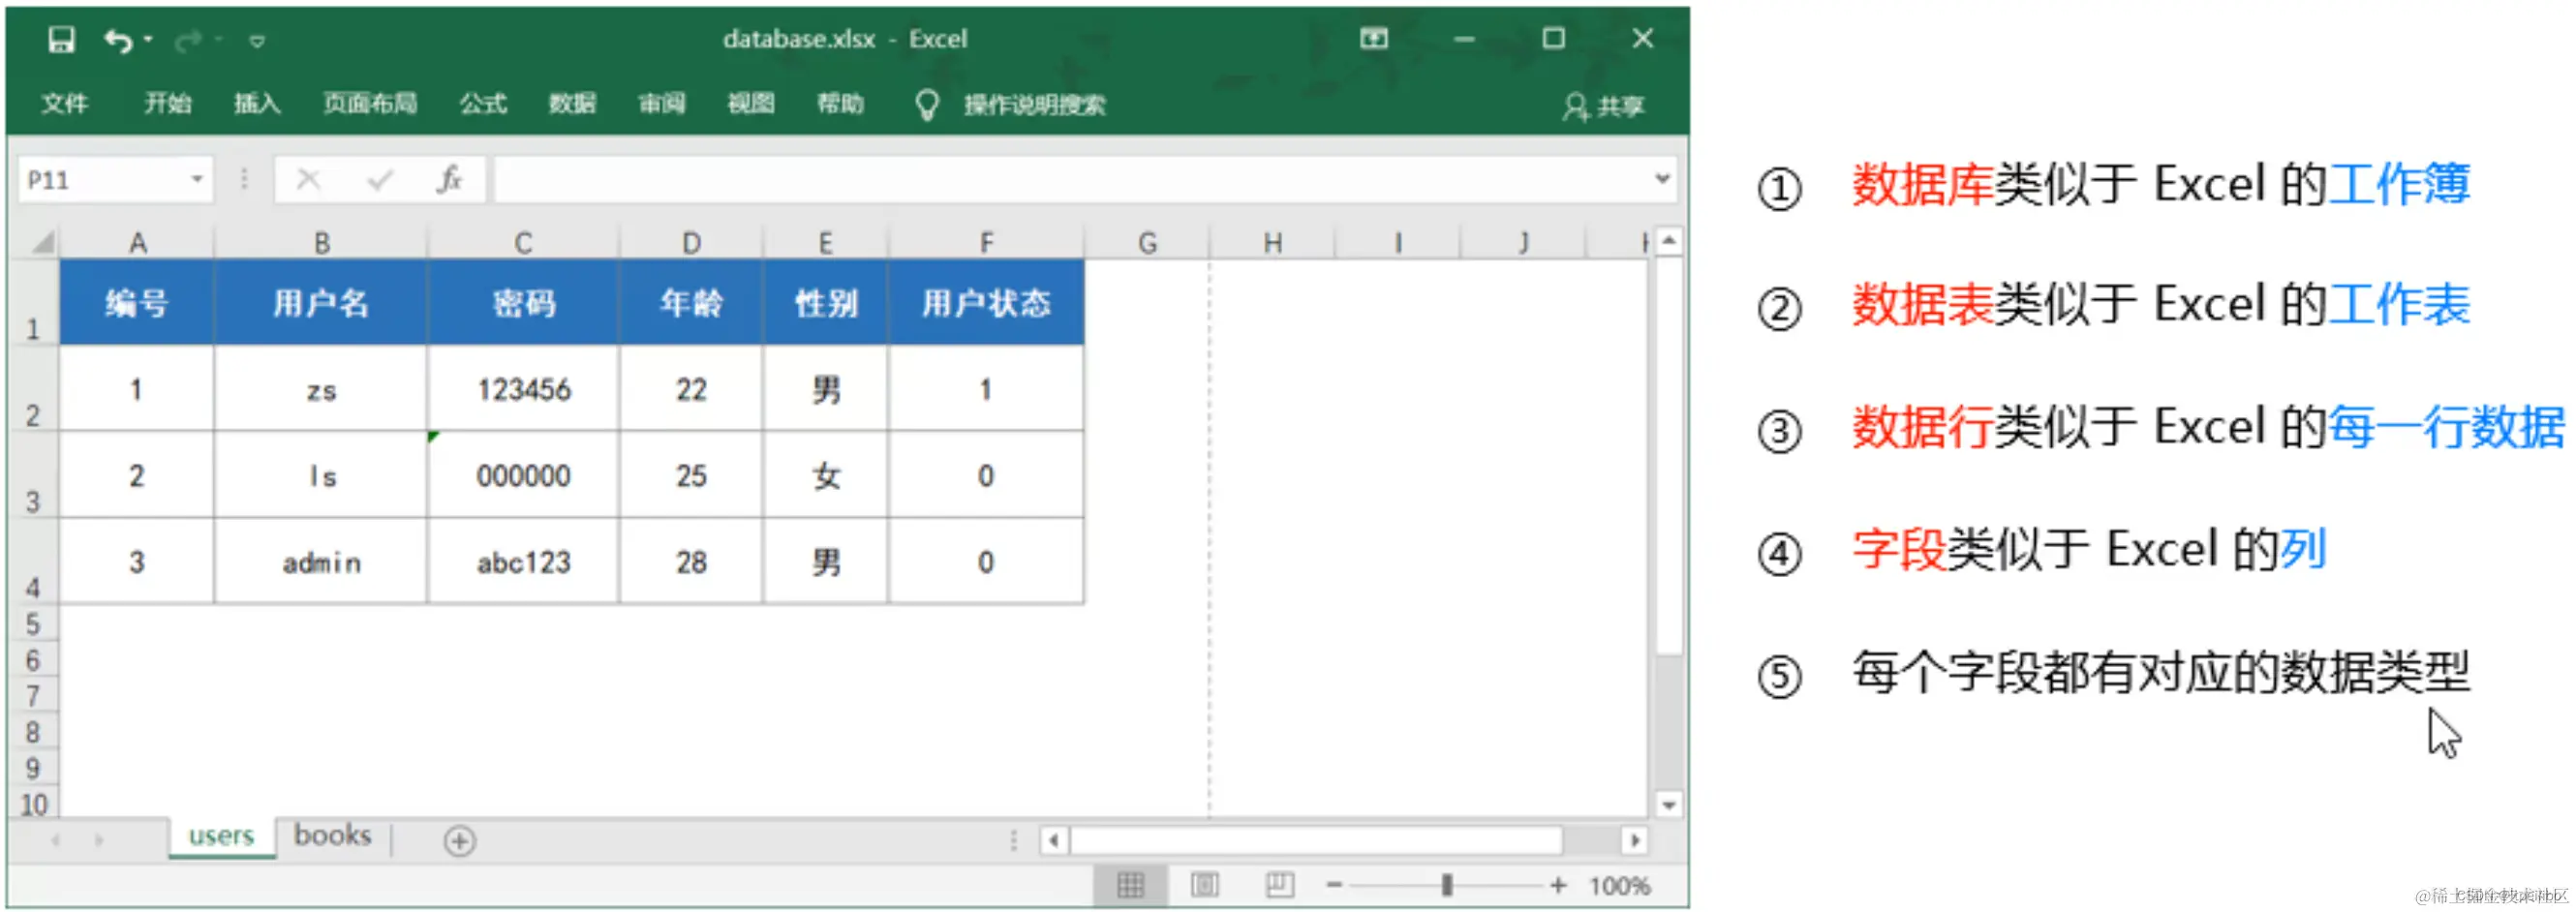Open Insert Function with the fx icon

(x=451, y=180)
